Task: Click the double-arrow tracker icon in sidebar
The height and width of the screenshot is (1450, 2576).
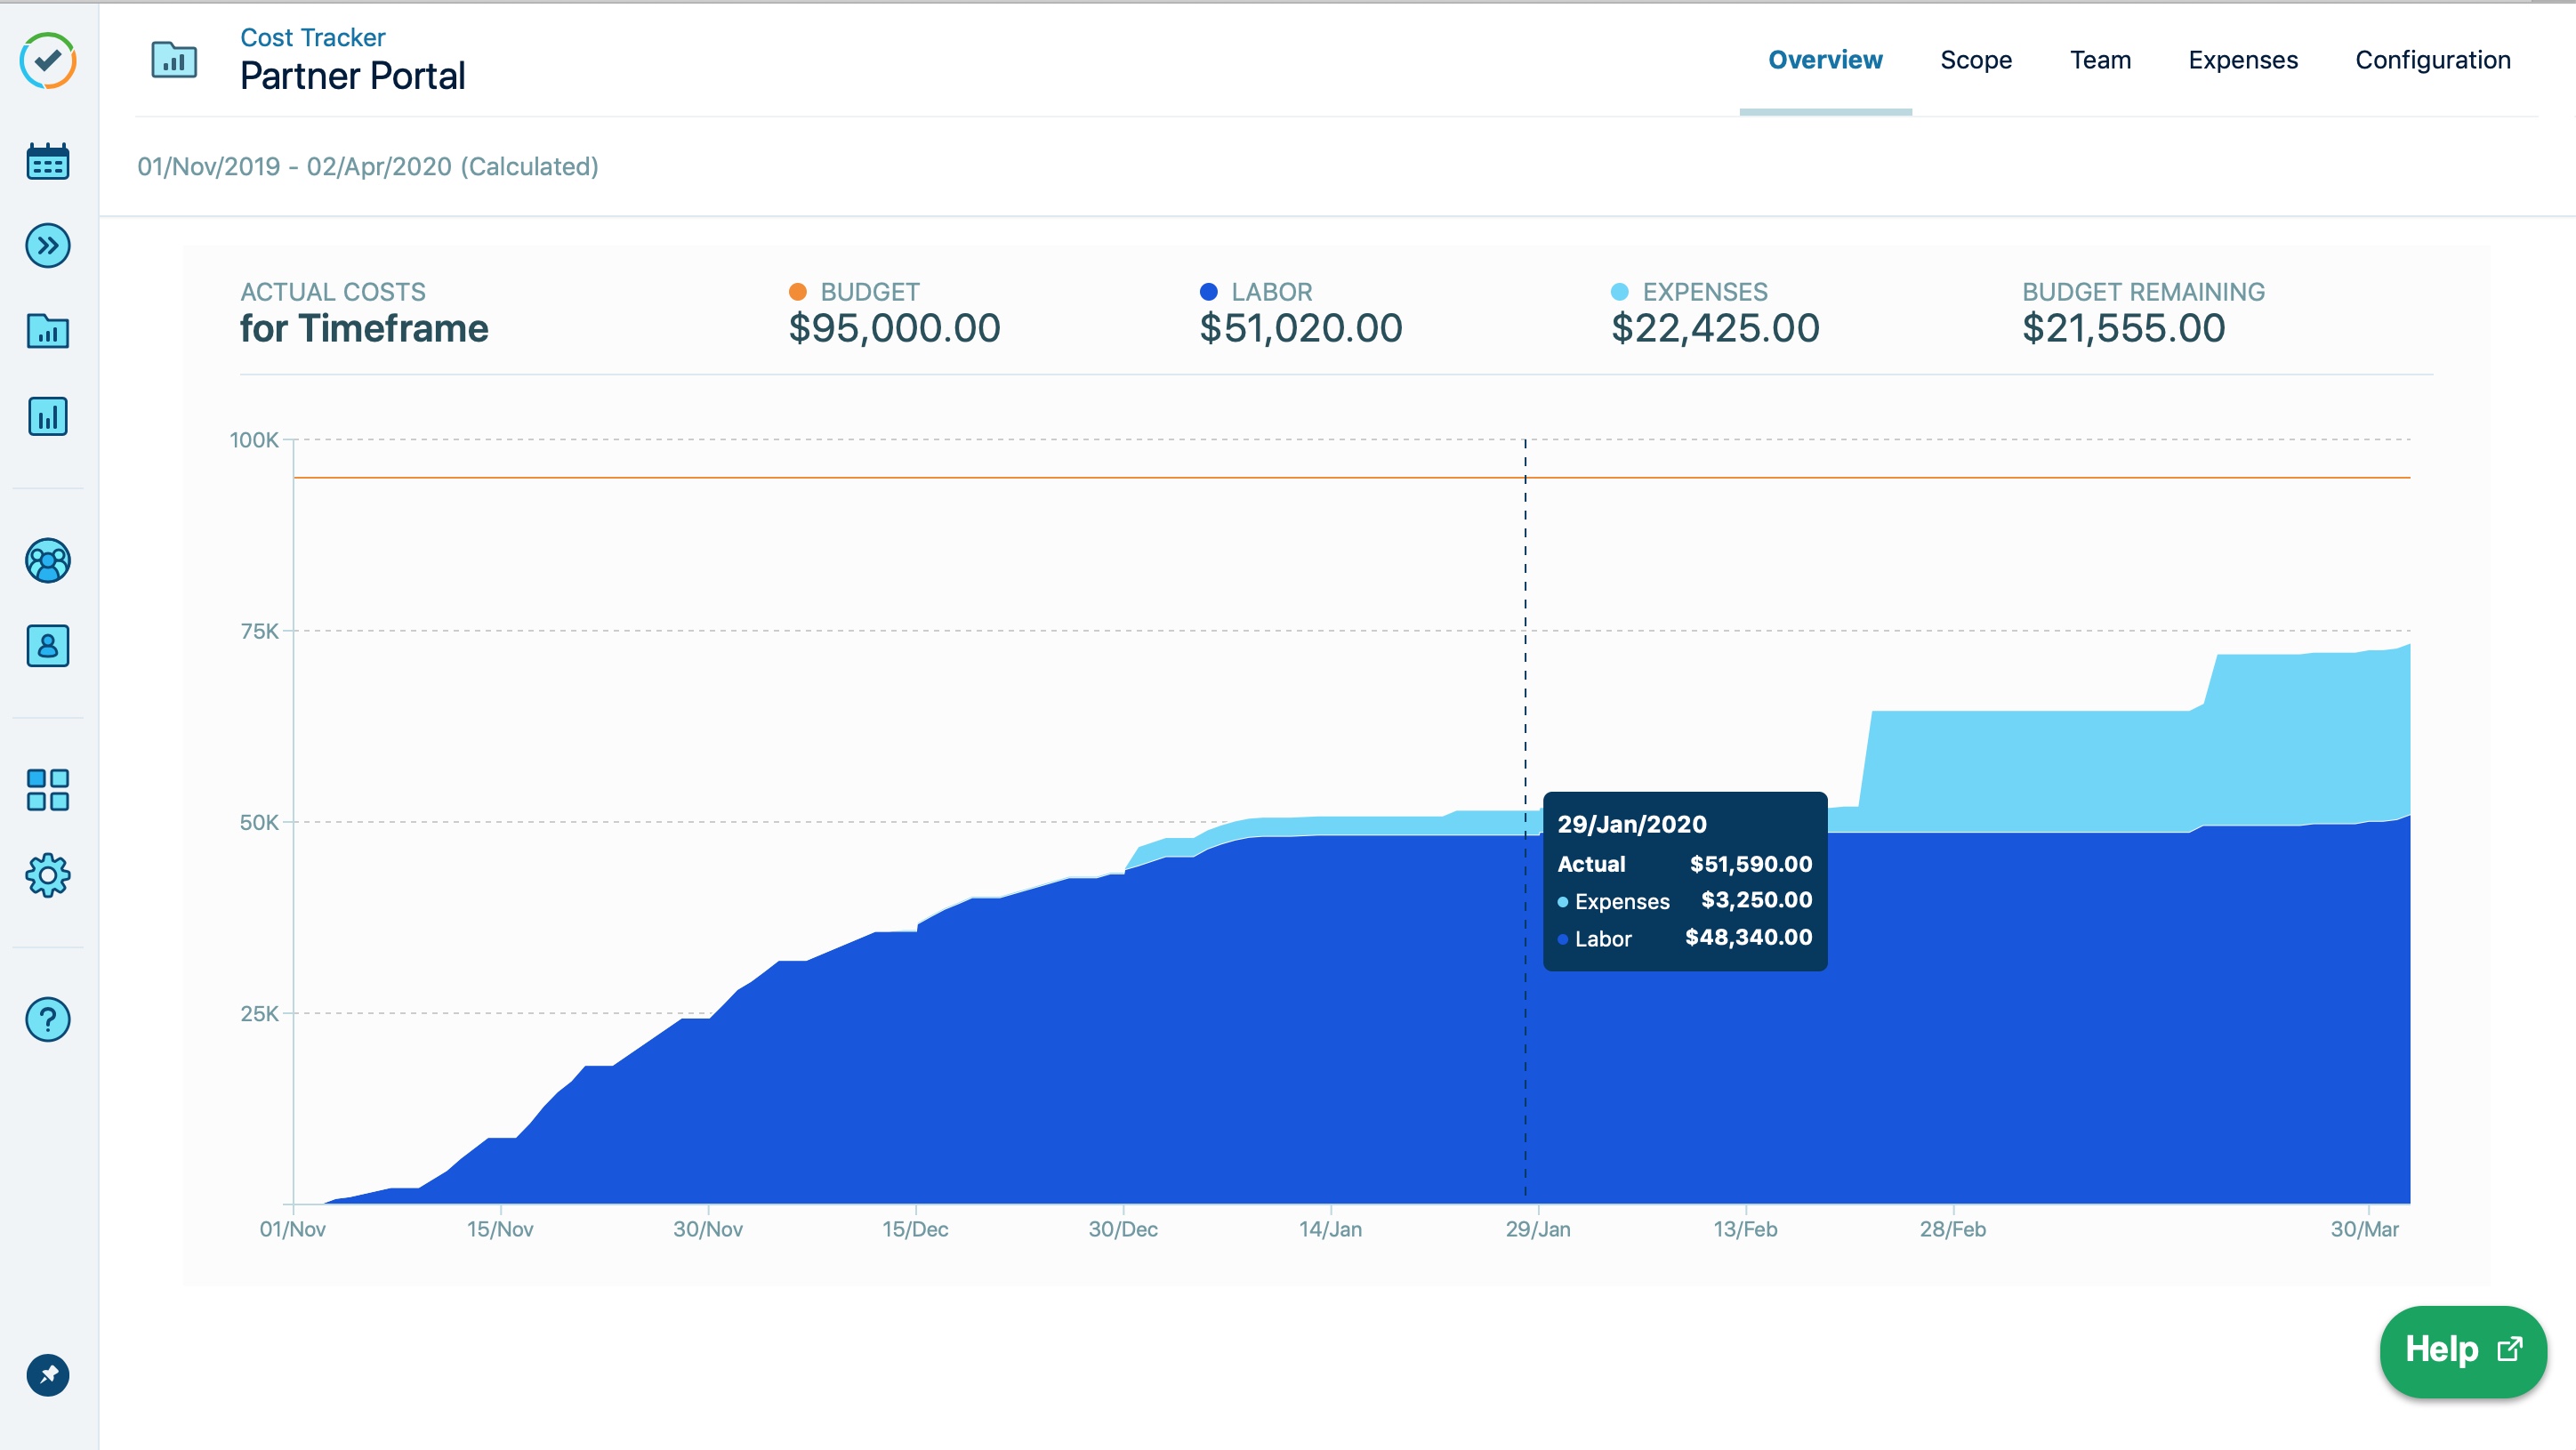Action: [48, 246]
